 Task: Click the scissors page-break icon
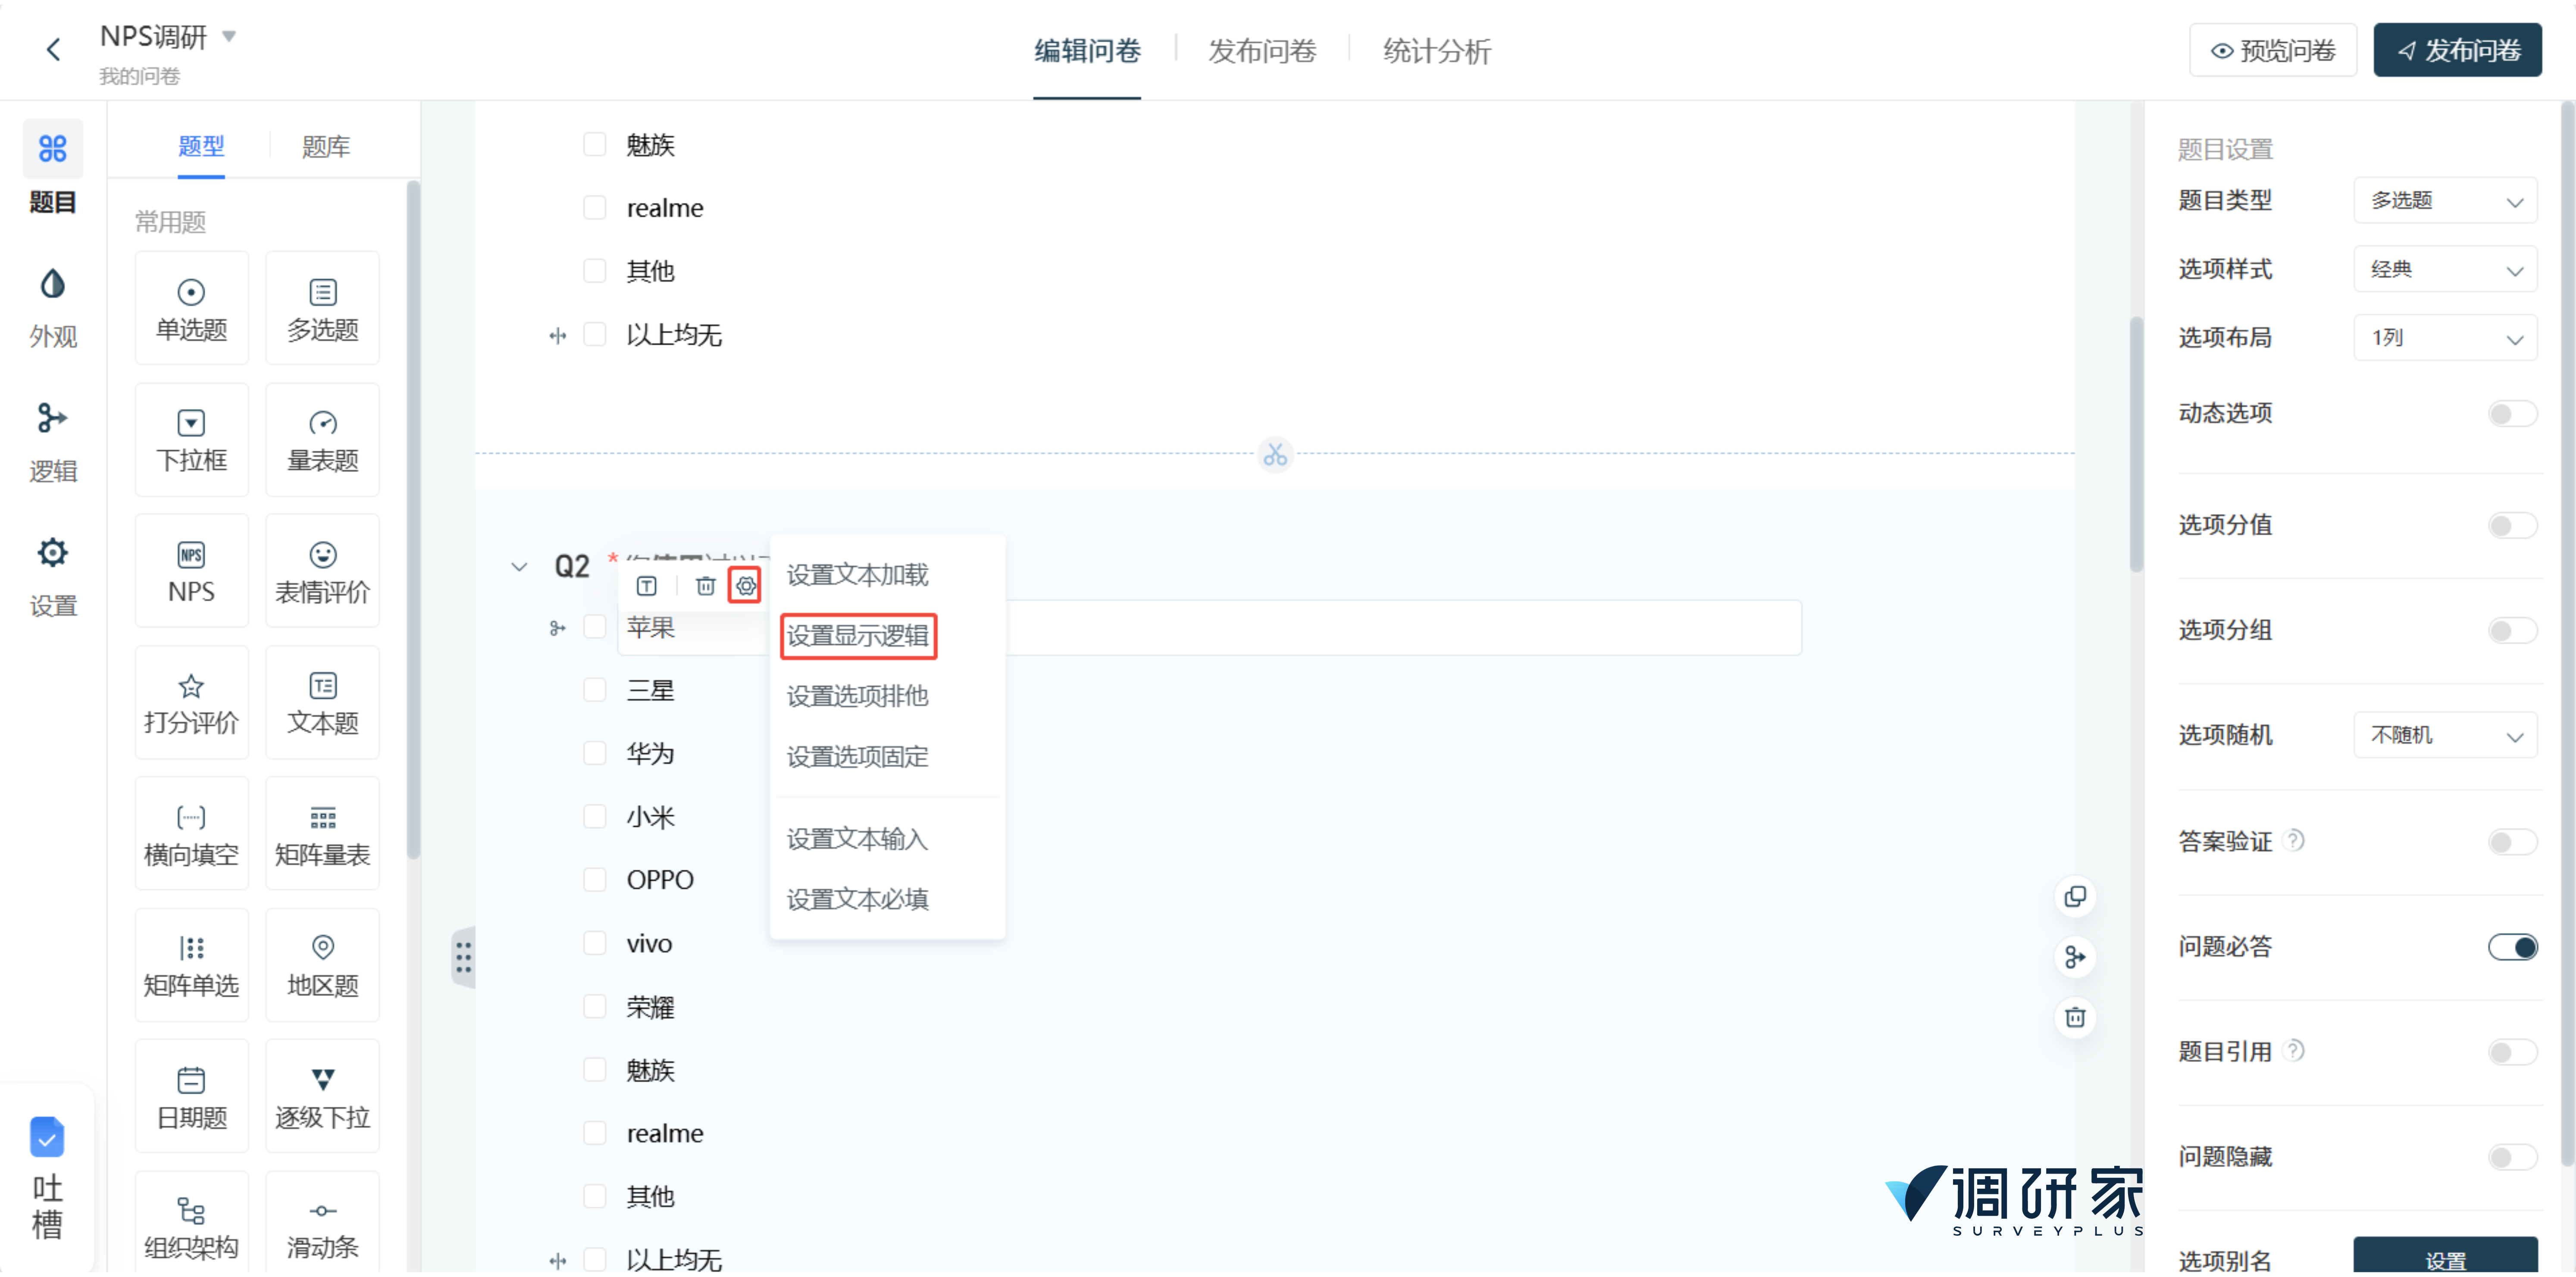click(1274, 455)
